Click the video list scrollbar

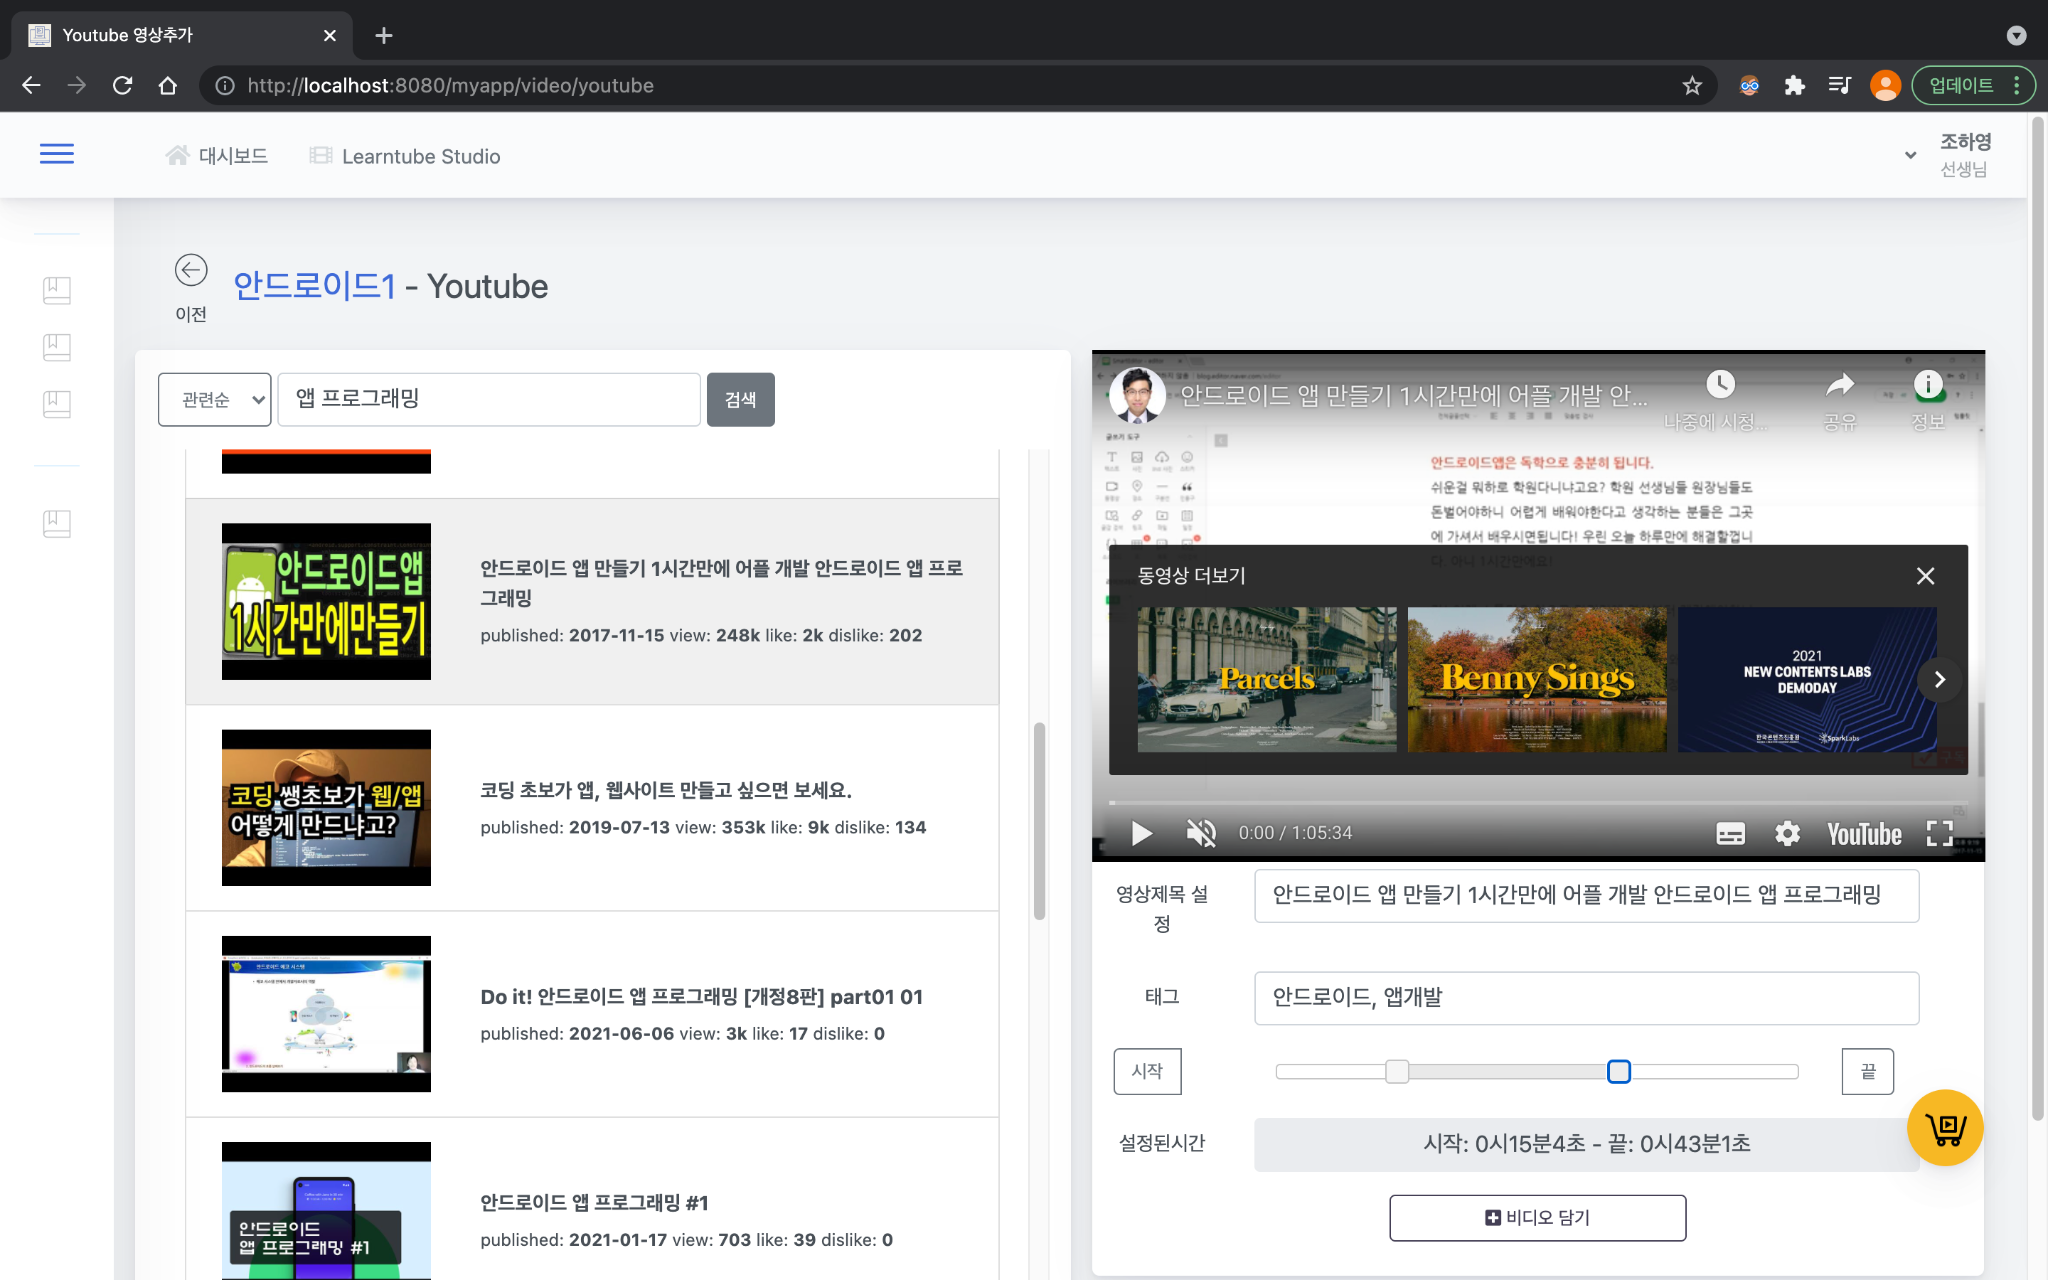click(x=1039, y=820)
